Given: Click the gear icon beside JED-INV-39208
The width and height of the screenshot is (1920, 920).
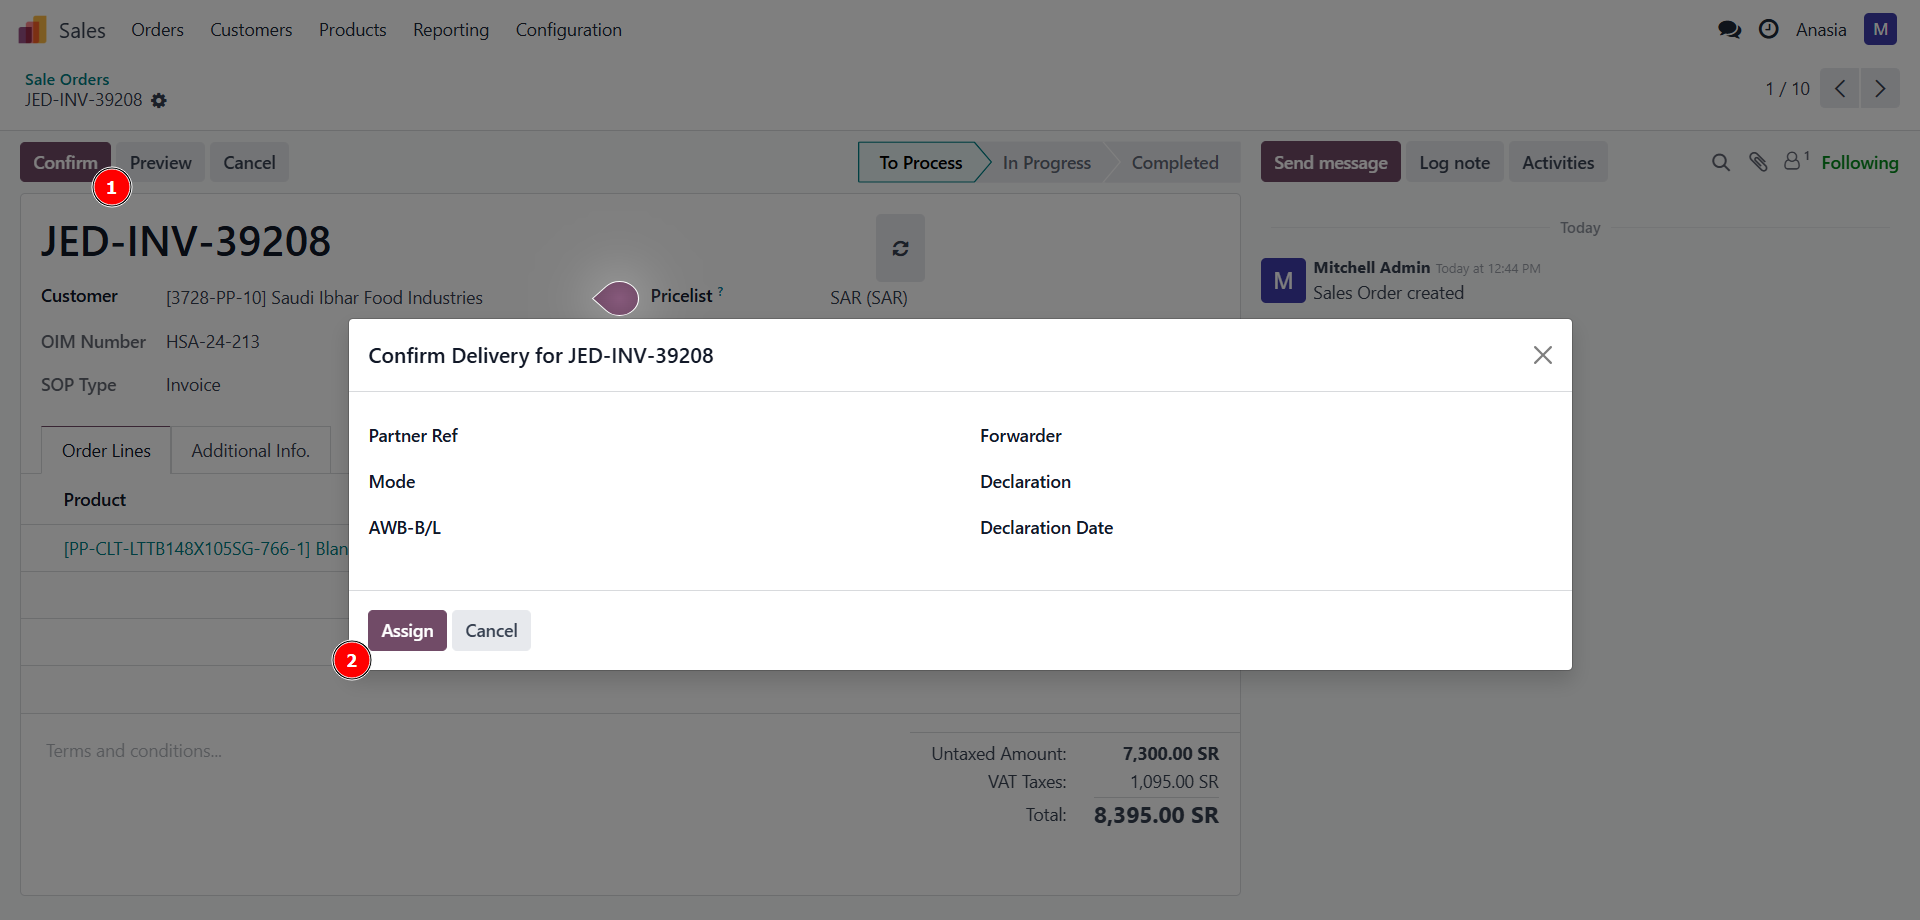Looking at the screenshot, I should tap(159, 101).
